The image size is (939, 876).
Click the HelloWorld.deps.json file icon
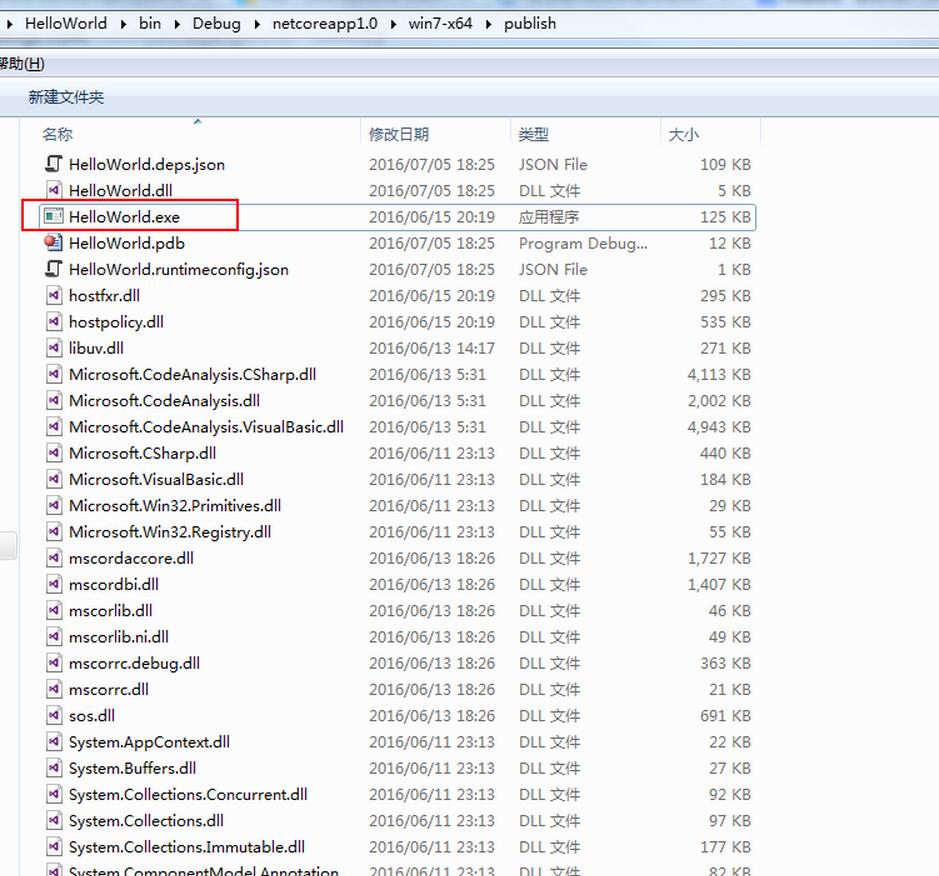pos(54,164)
